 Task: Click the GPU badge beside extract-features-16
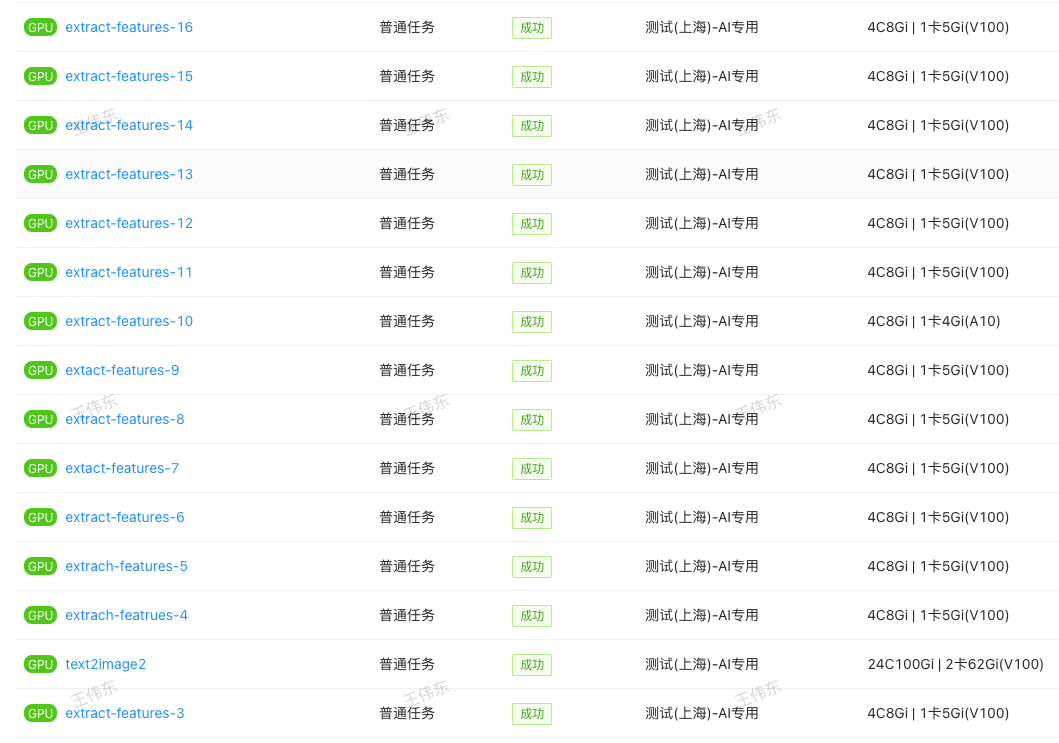pyautogui.click(x=40, y=28)
